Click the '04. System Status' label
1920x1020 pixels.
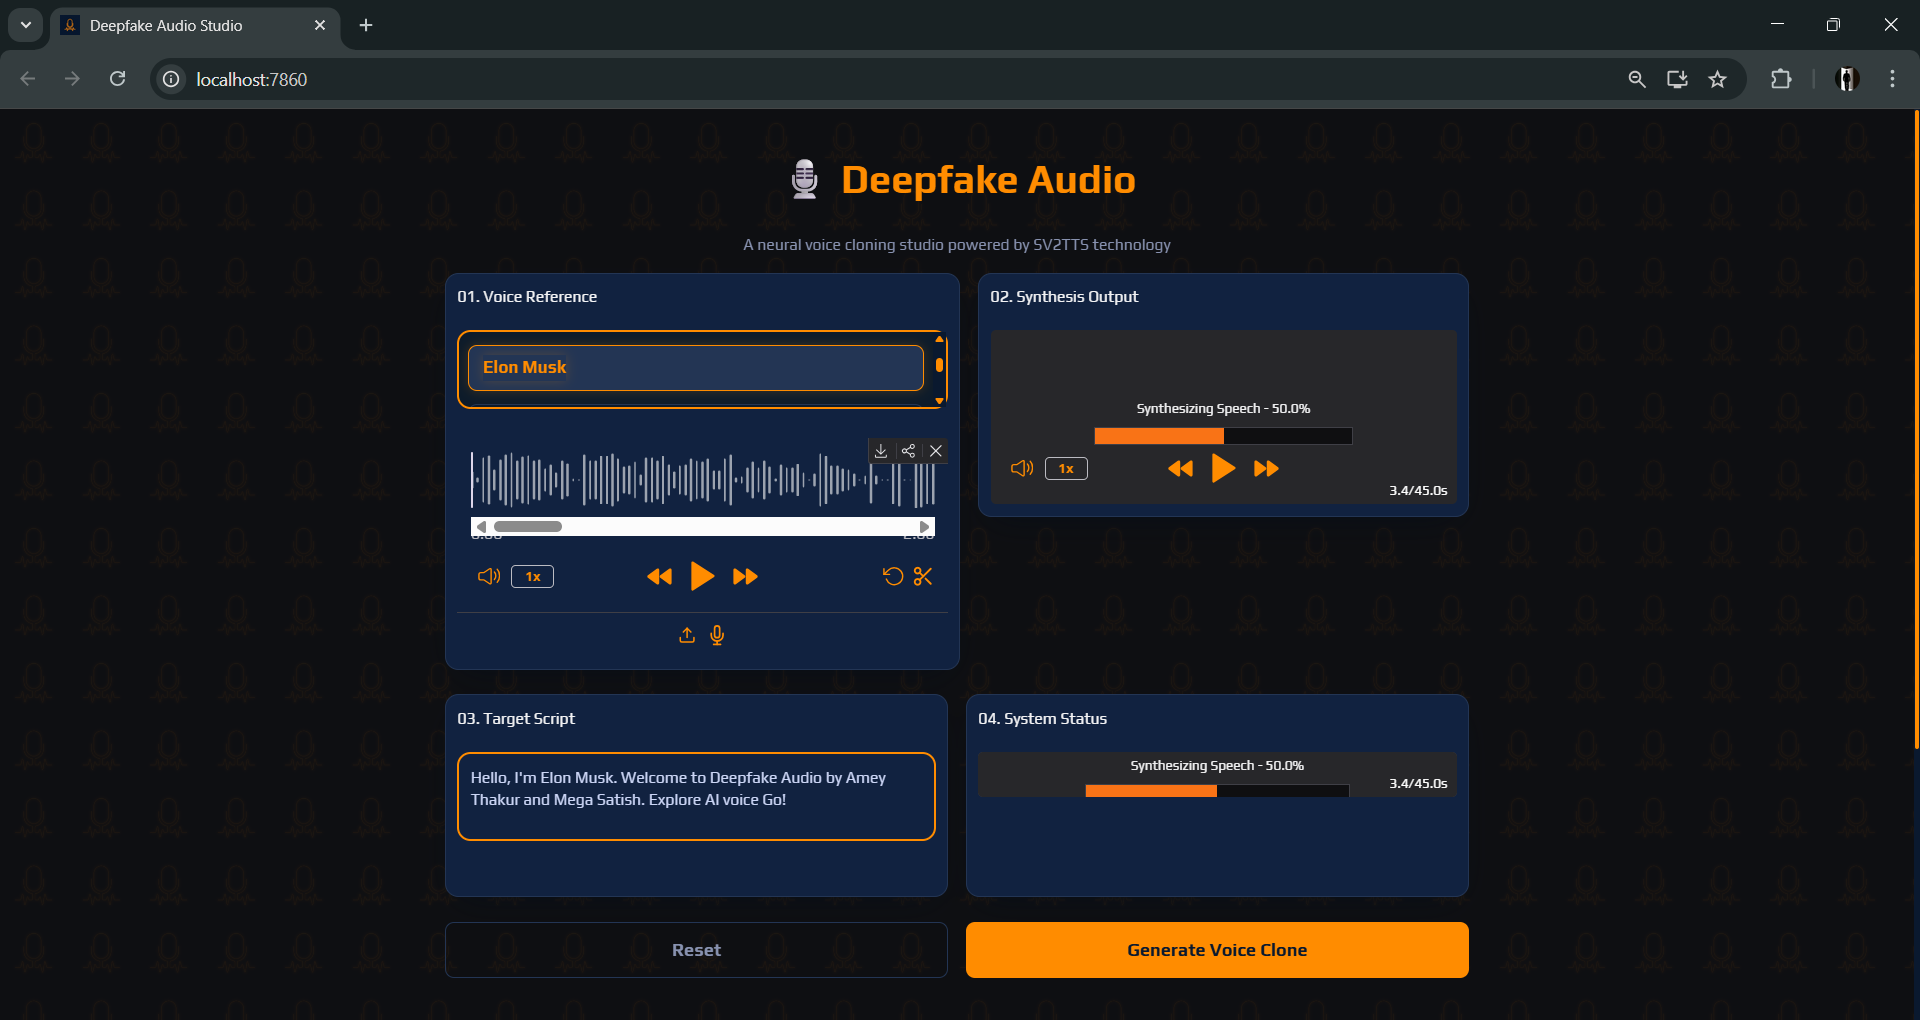coord(1042,719)
